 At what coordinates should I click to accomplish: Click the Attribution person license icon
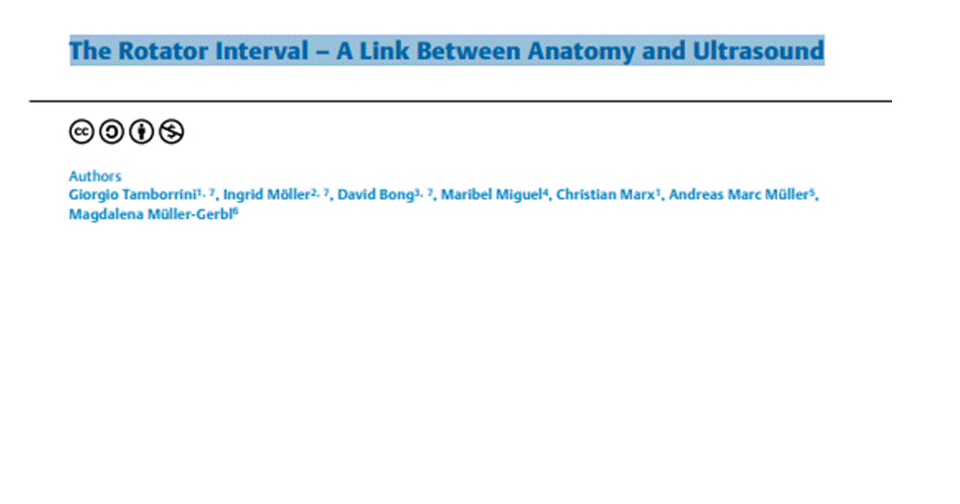tap(141, 132)
